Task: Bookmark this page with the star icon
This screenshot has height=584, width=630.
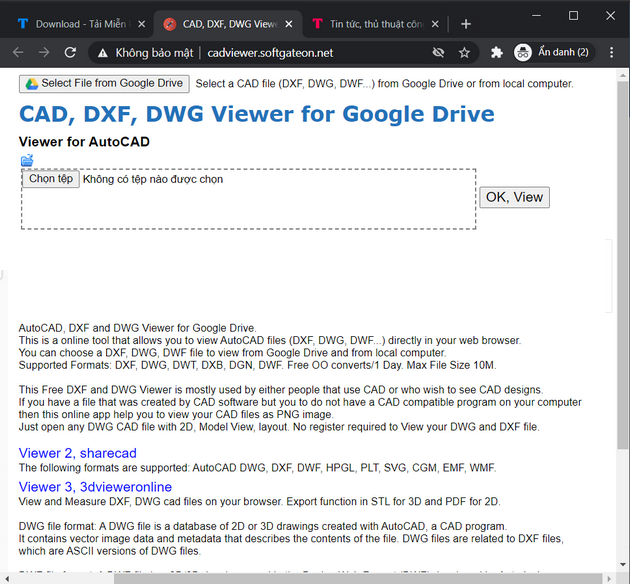Action: pos(464,53)
